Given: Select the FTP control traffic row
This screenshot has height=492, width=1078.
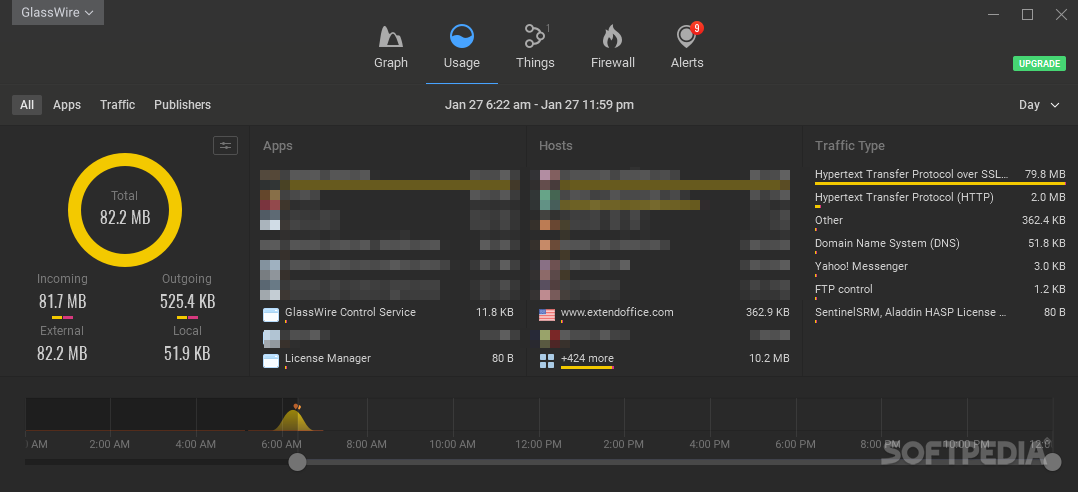Looking at the screenshot, I should [x=940, y=290].
